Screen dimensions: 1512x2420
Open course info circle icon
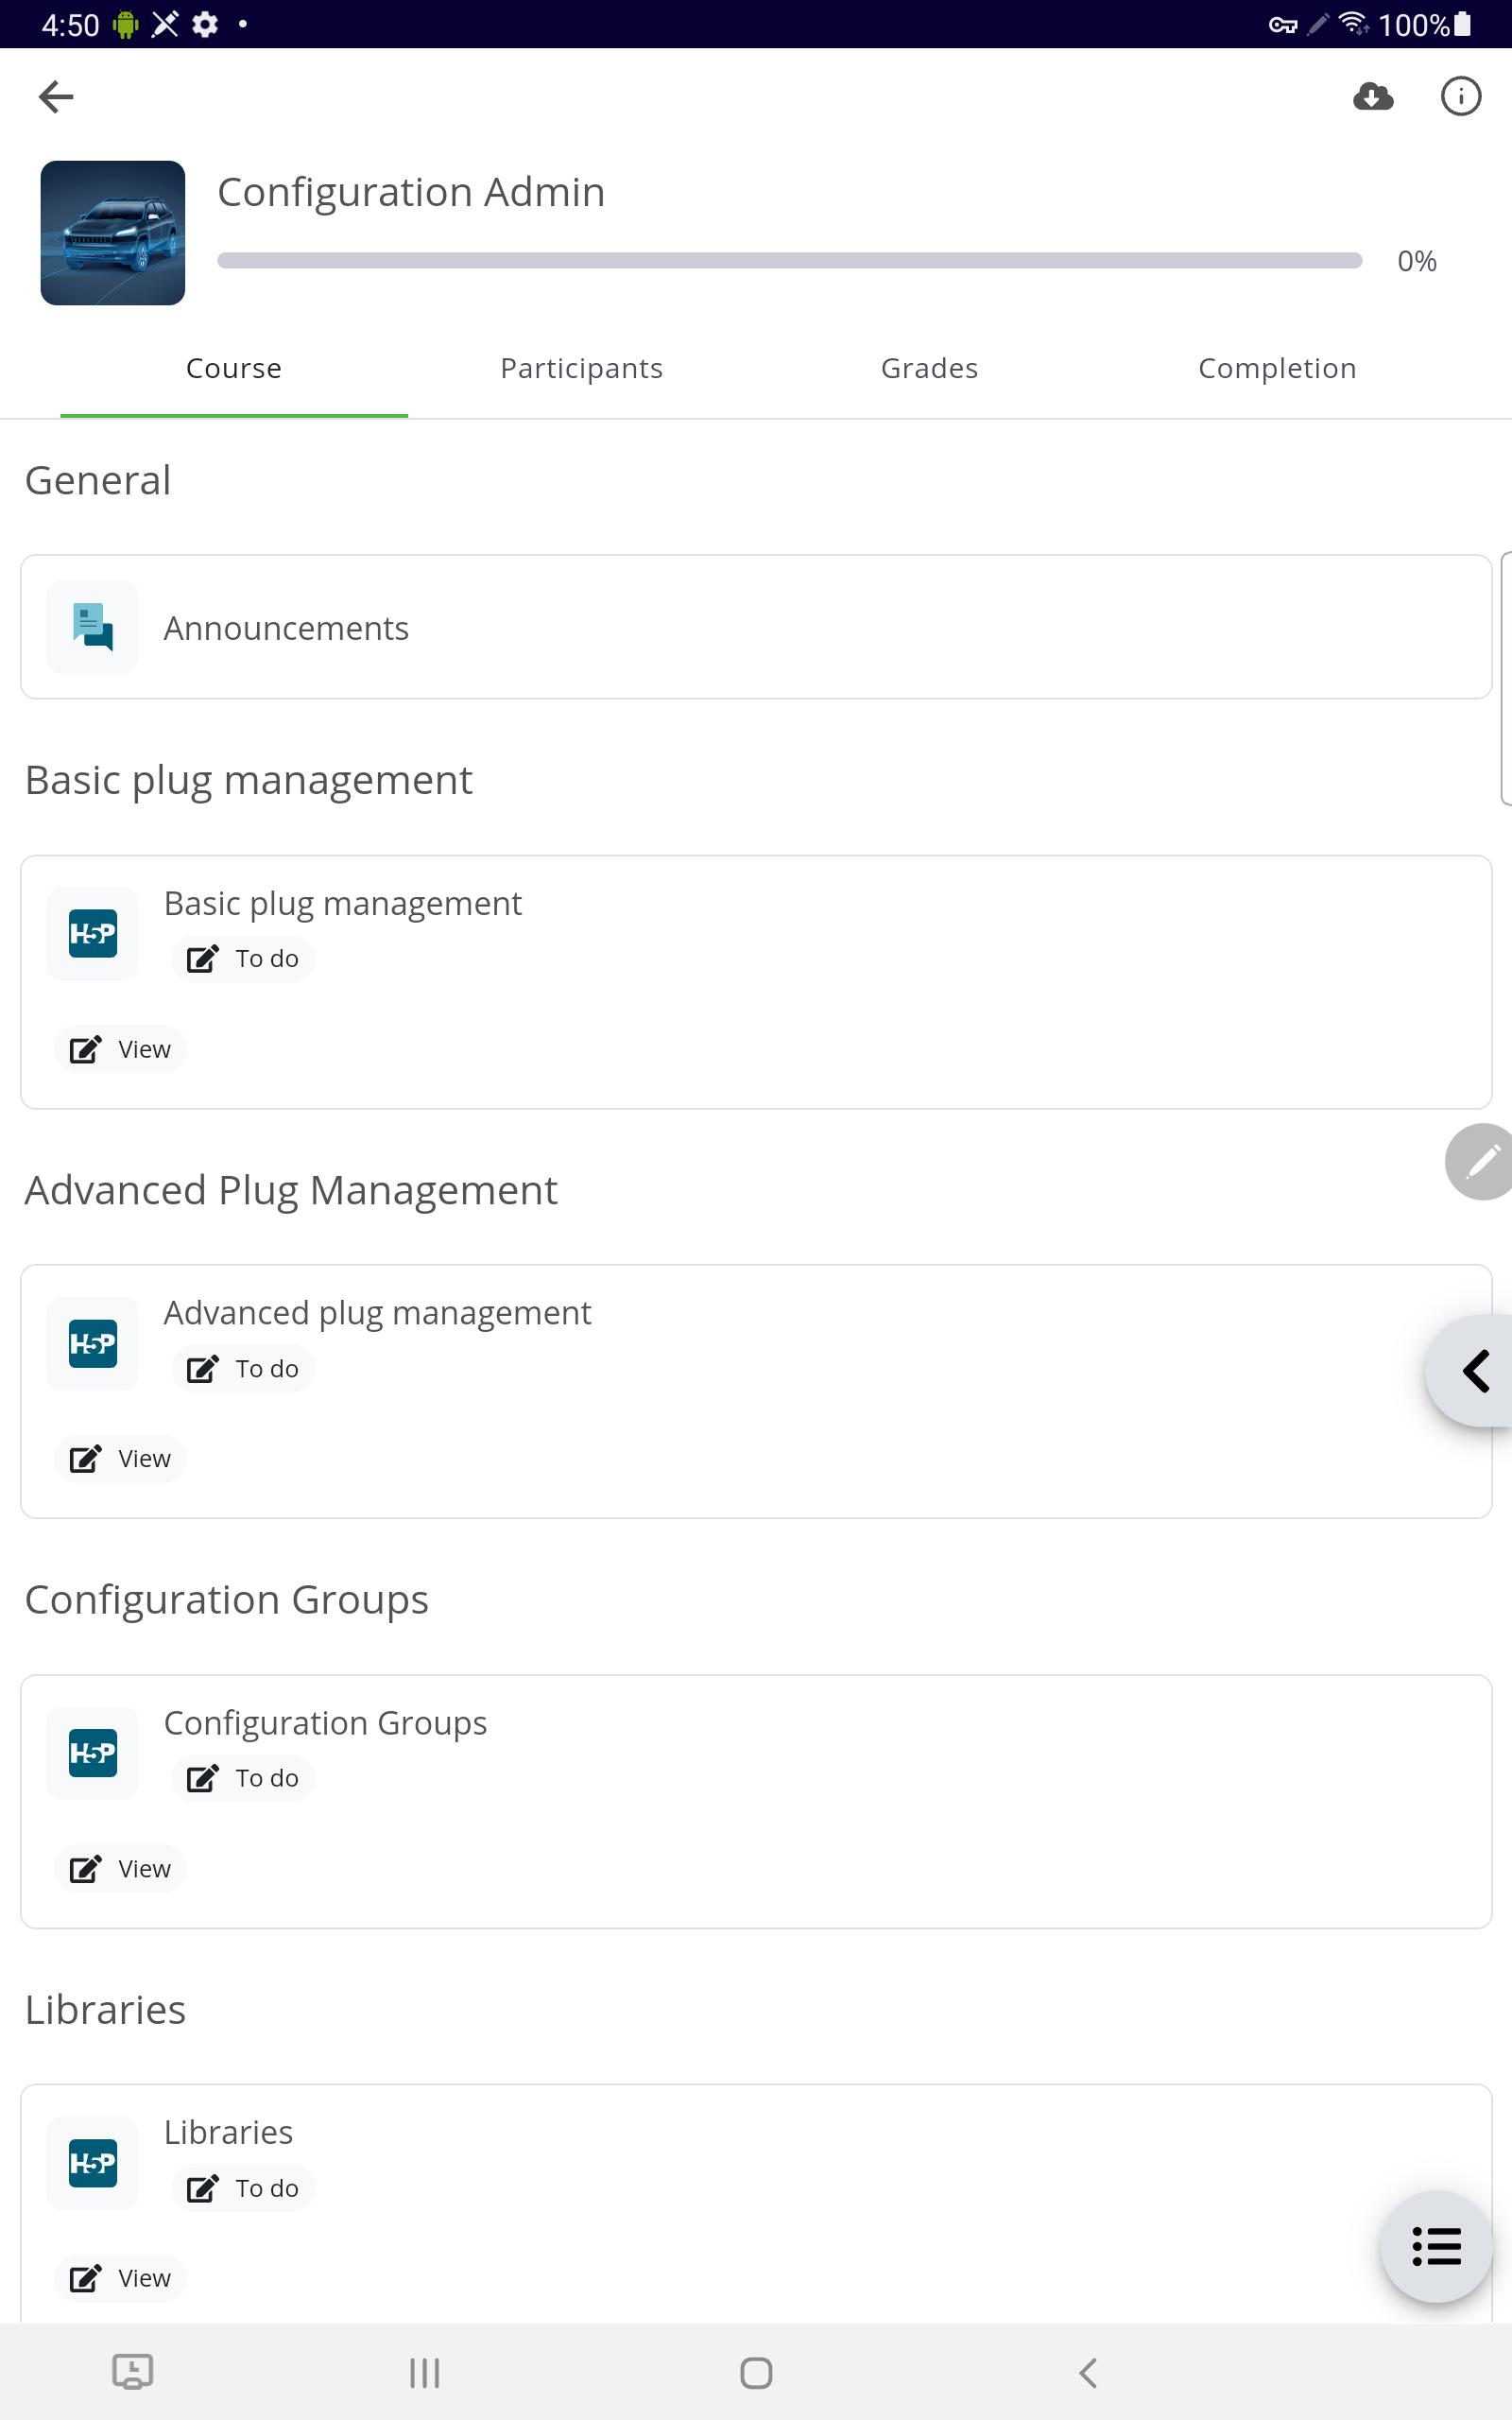click(1460, 97)
